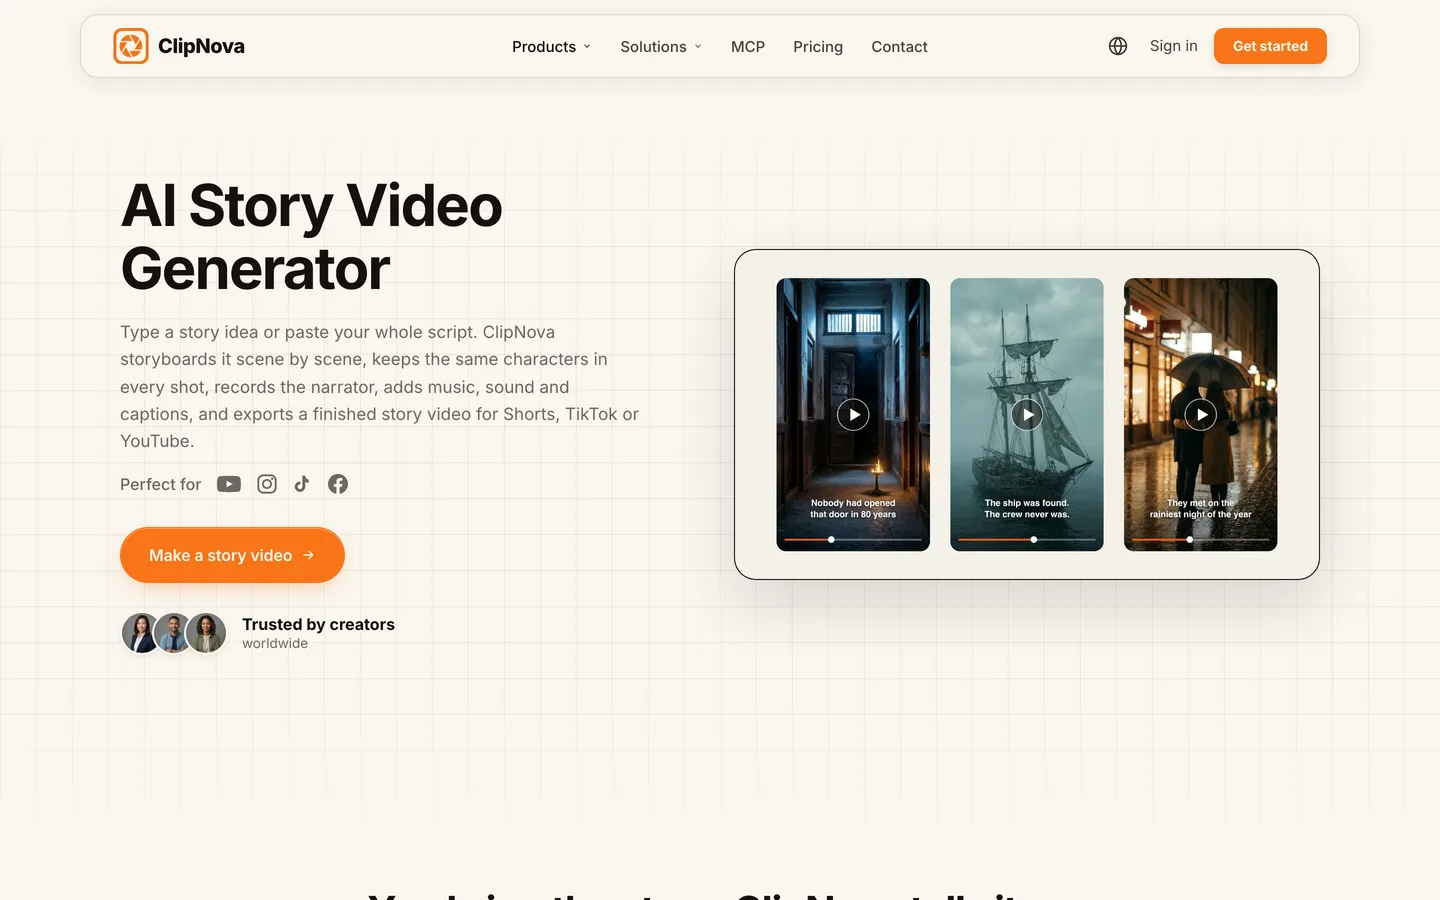Open the MCP nav item
This screenshot has height=900, width=1440.
click(x=748, y=47)
